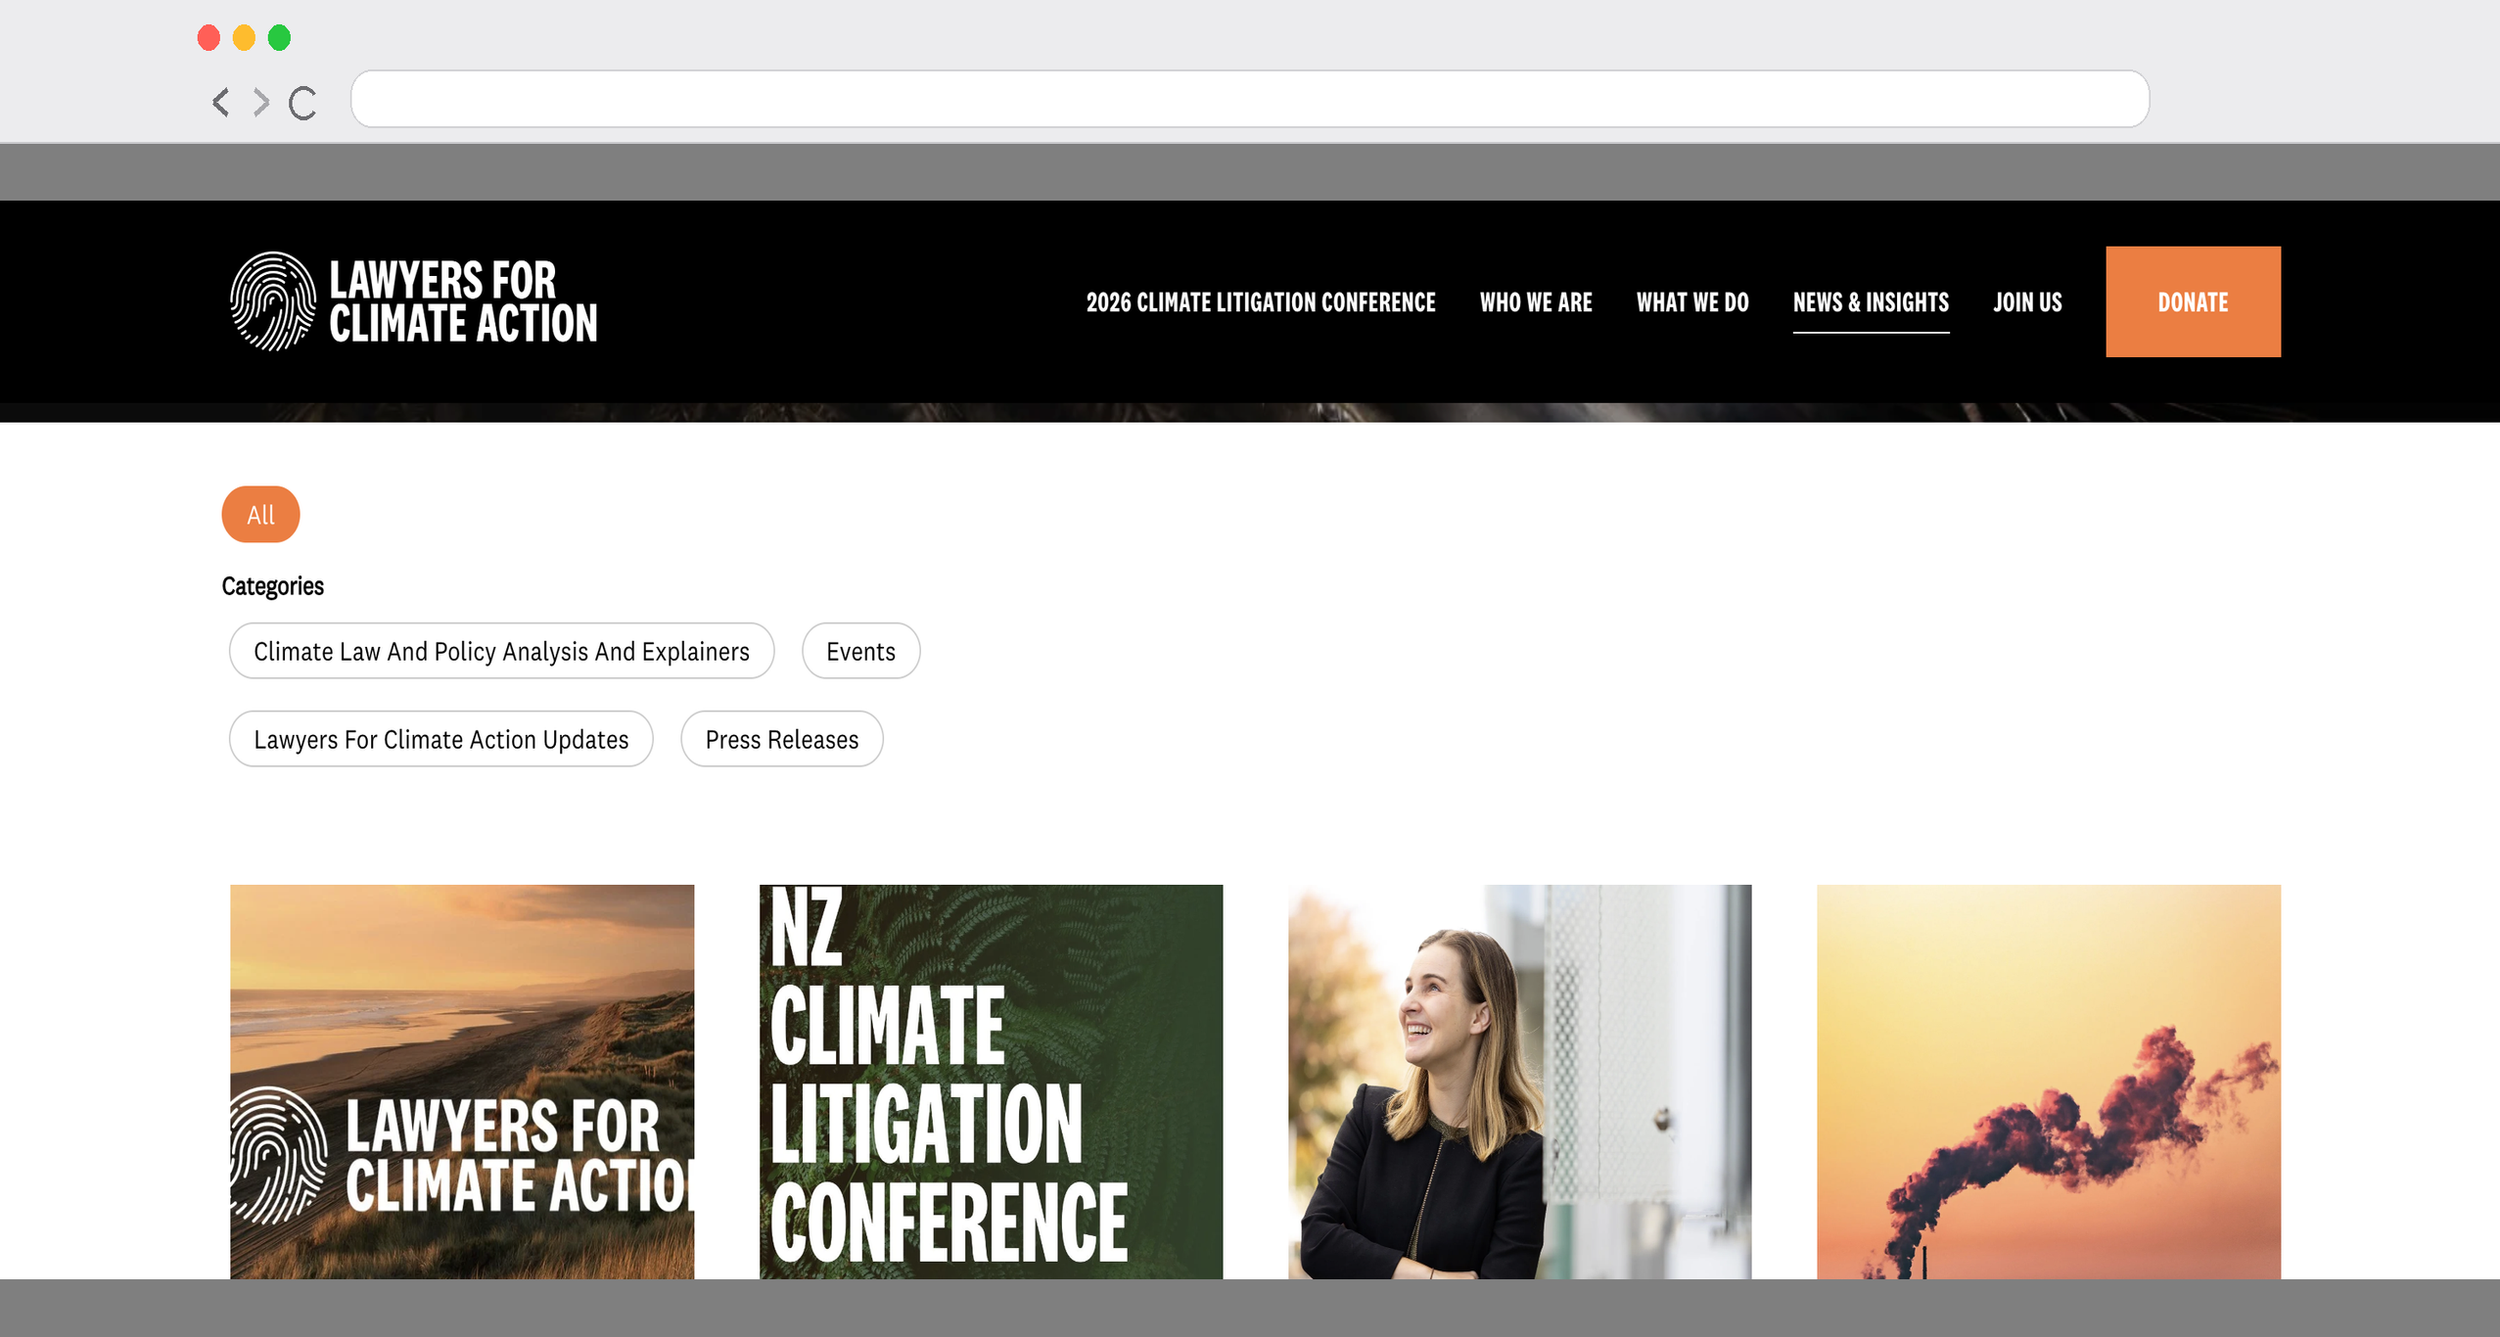Click the browser forward arrow
This screenshot has width=2500, height=1337.
261,102
